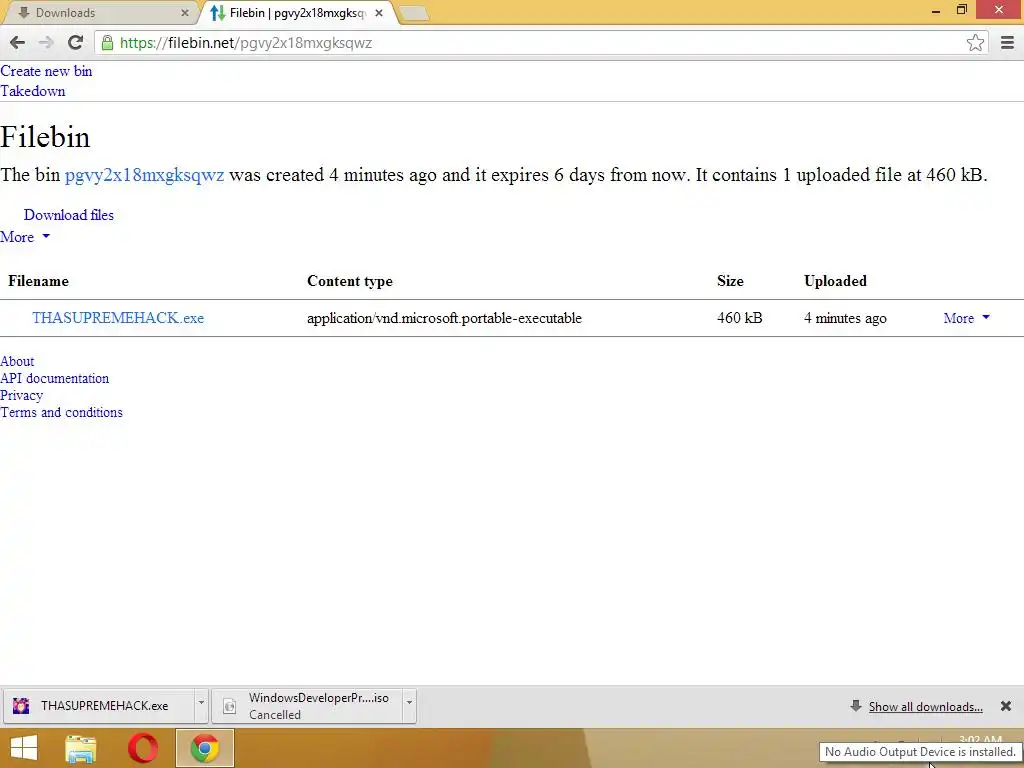Open Chrome hamburger menu

coord(1007,43)
